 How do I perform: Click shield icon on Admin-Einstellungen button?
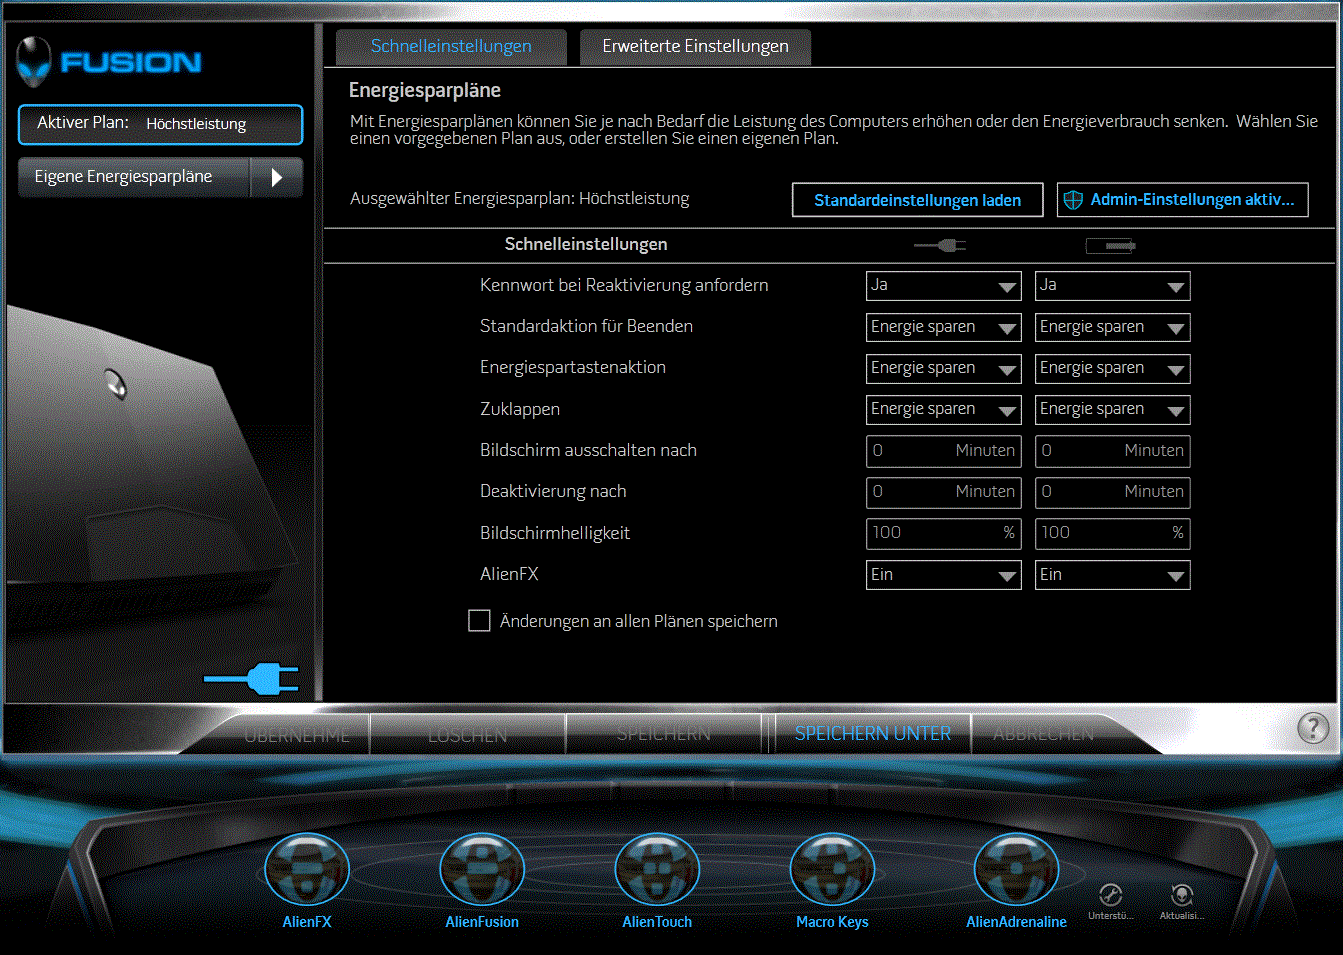(x=1073, y=200)
